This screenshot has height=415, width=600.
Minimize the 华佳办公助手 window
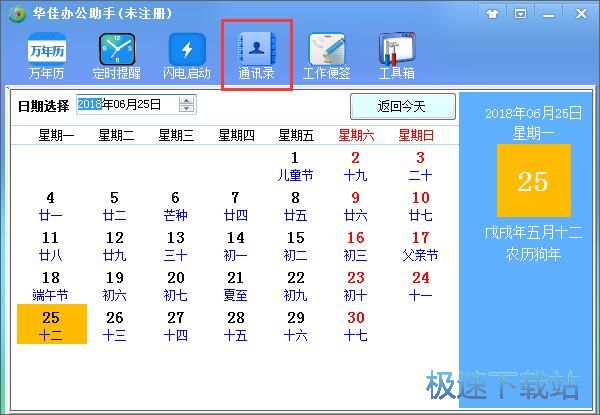tap(548, 15)
